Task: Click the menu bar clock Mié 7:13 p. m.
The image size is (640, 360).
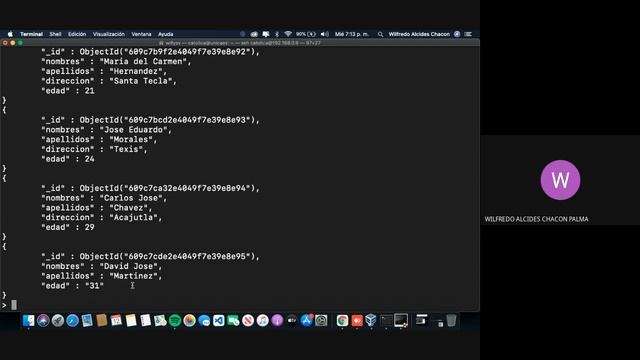Action: point(351,34)
